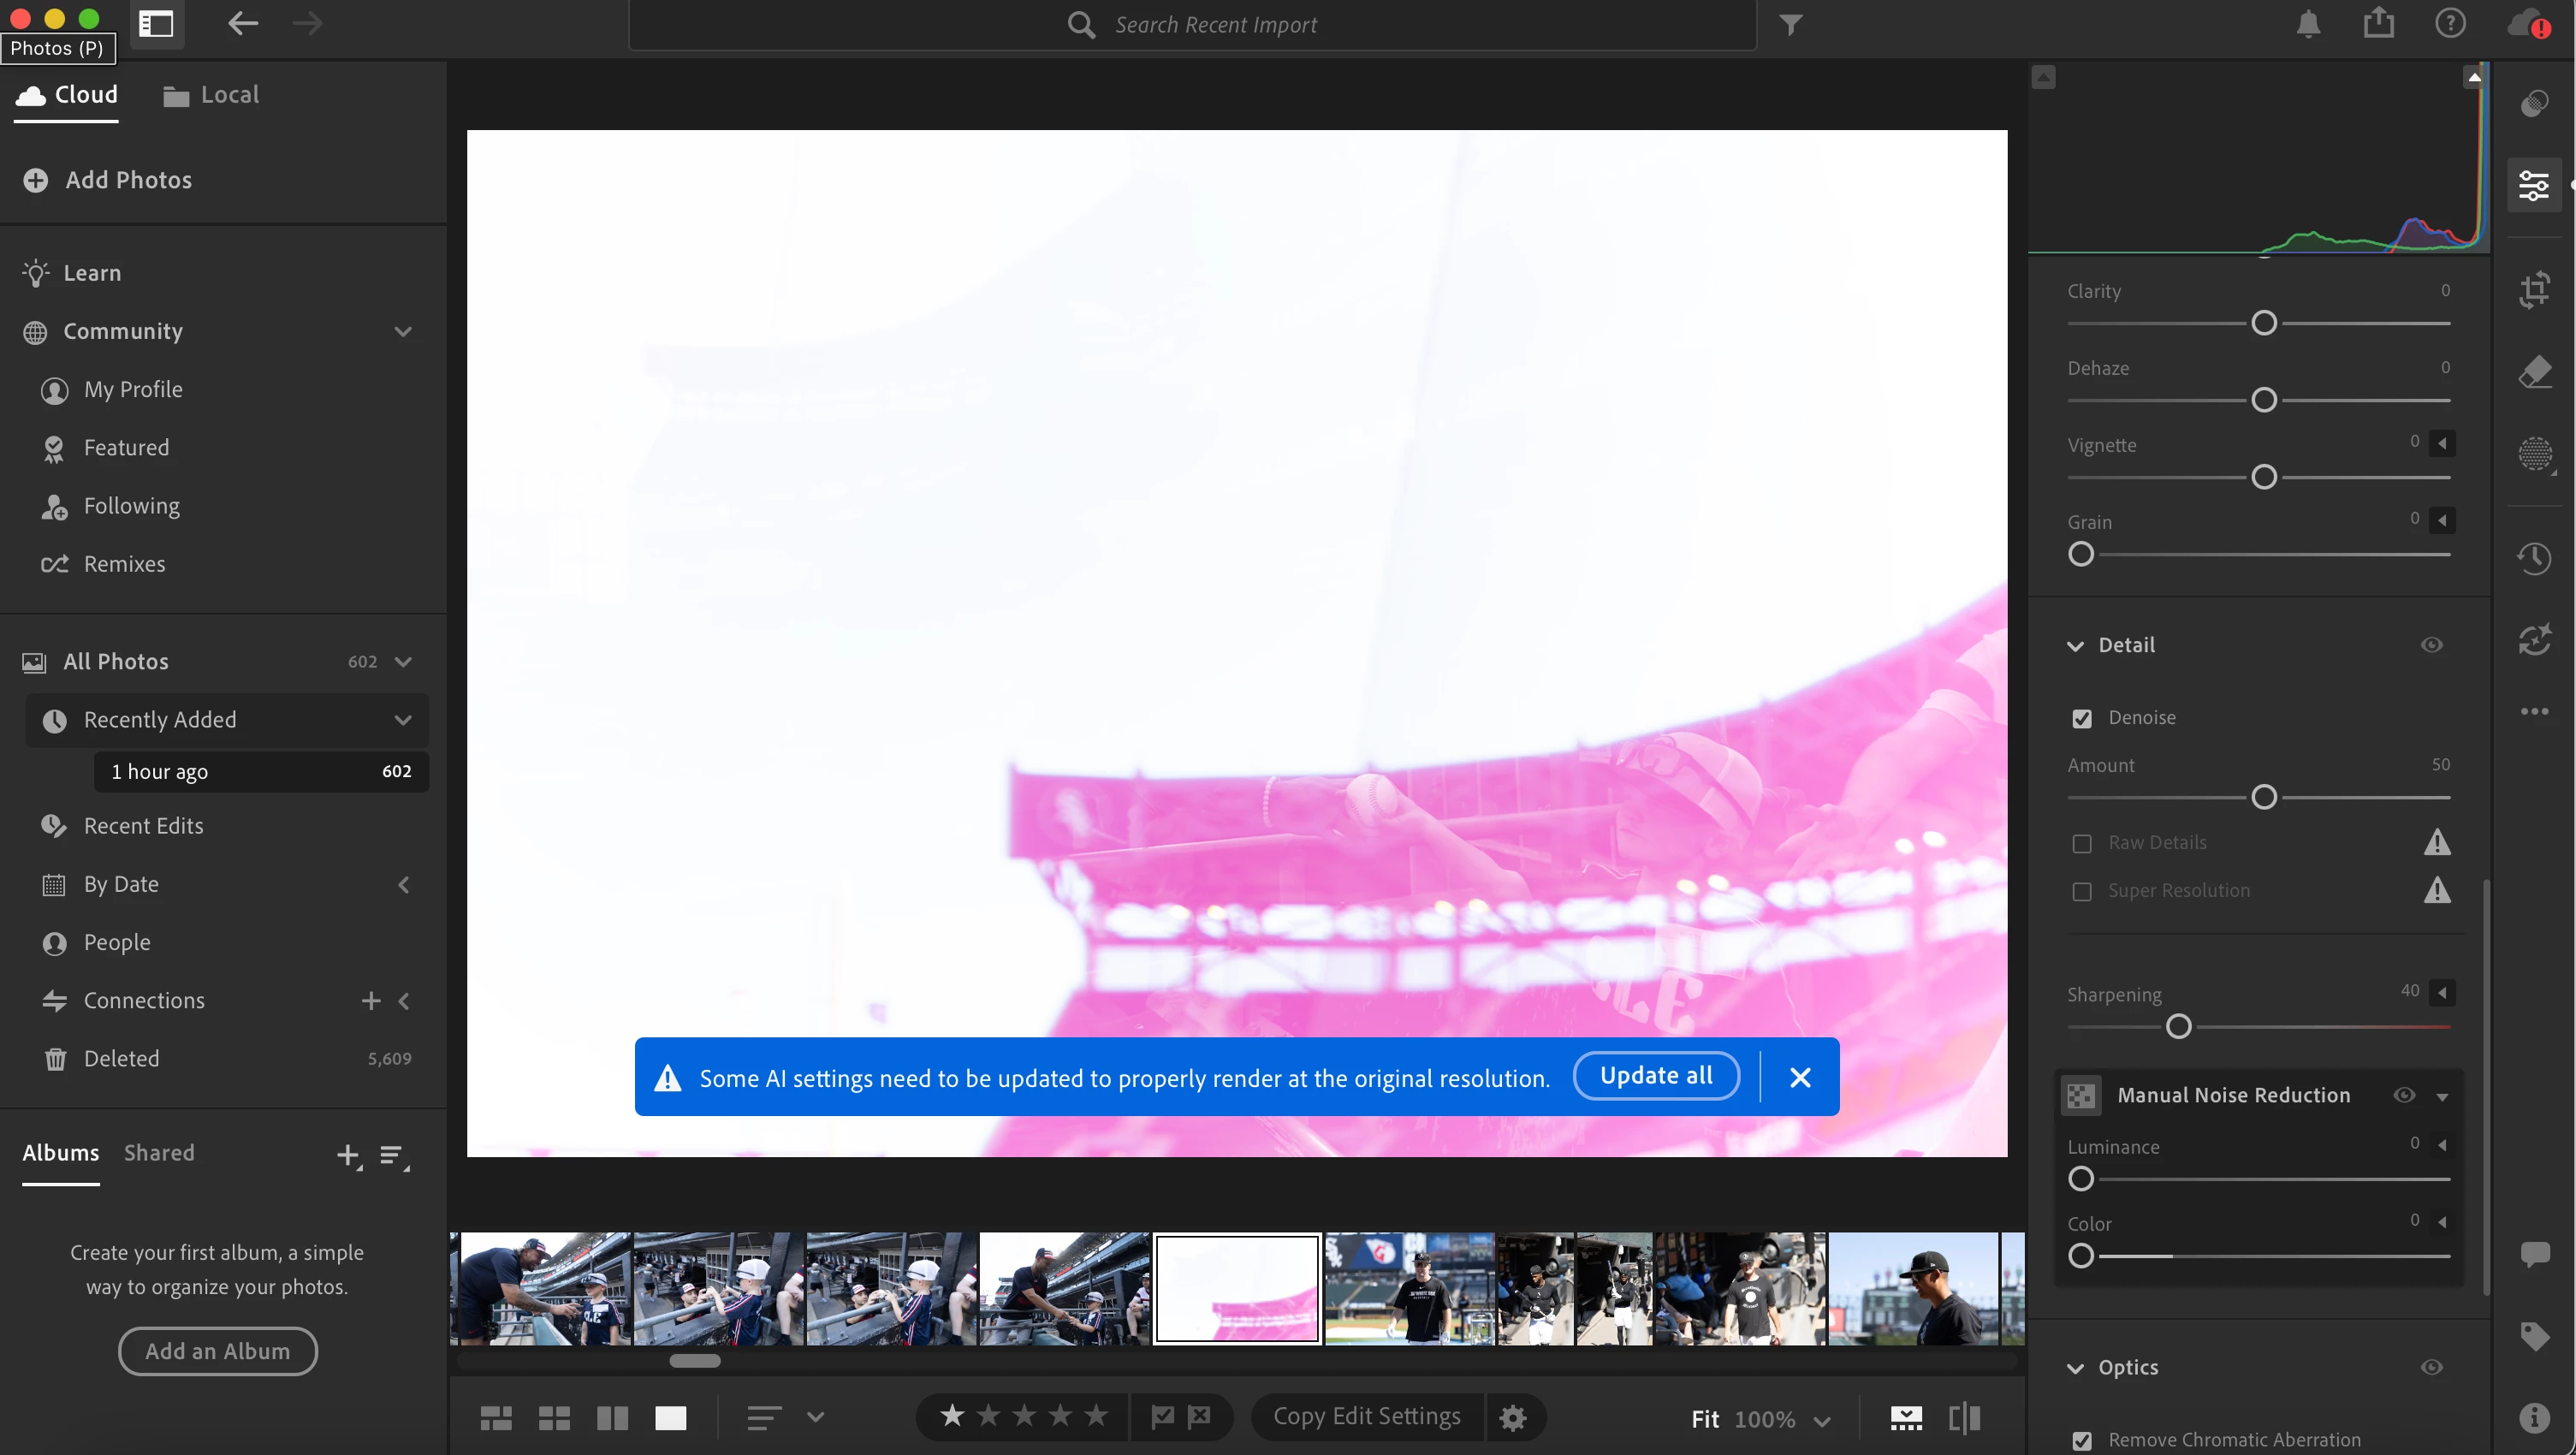2576x1455 pixels.
Task: Click the Share export icon
Action: tap(2379, 24)
